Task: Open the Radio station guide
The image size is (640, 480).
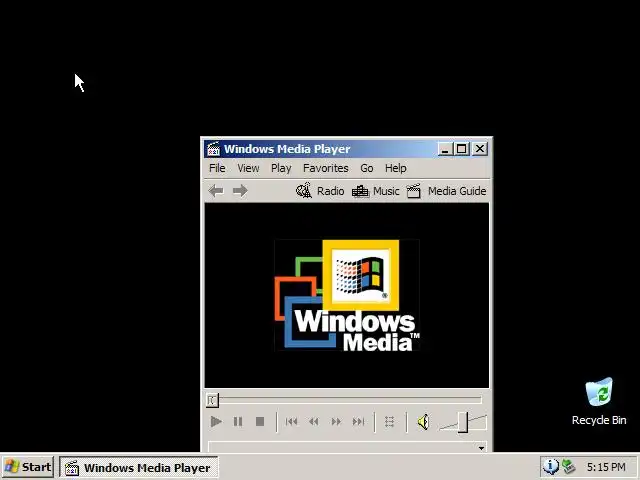Action: pyautogui.click(x=320, y=191)
